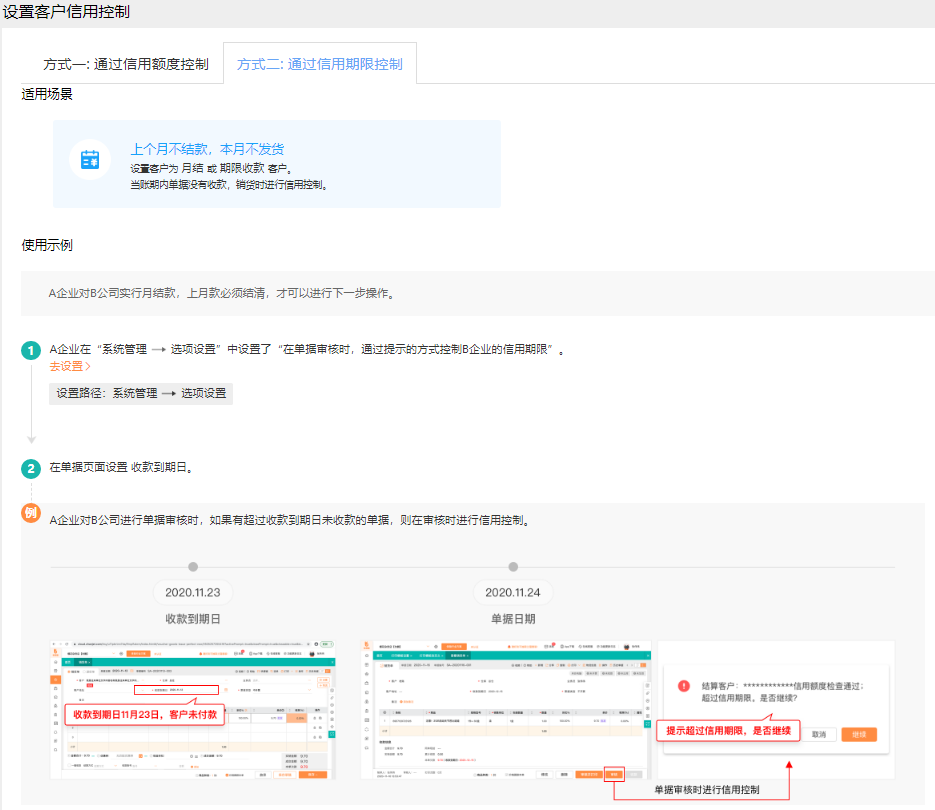Click the red callout 收款到期日11月23日，客户未付款
Viewport: 935px width, 810px height.
pos(144,715)
